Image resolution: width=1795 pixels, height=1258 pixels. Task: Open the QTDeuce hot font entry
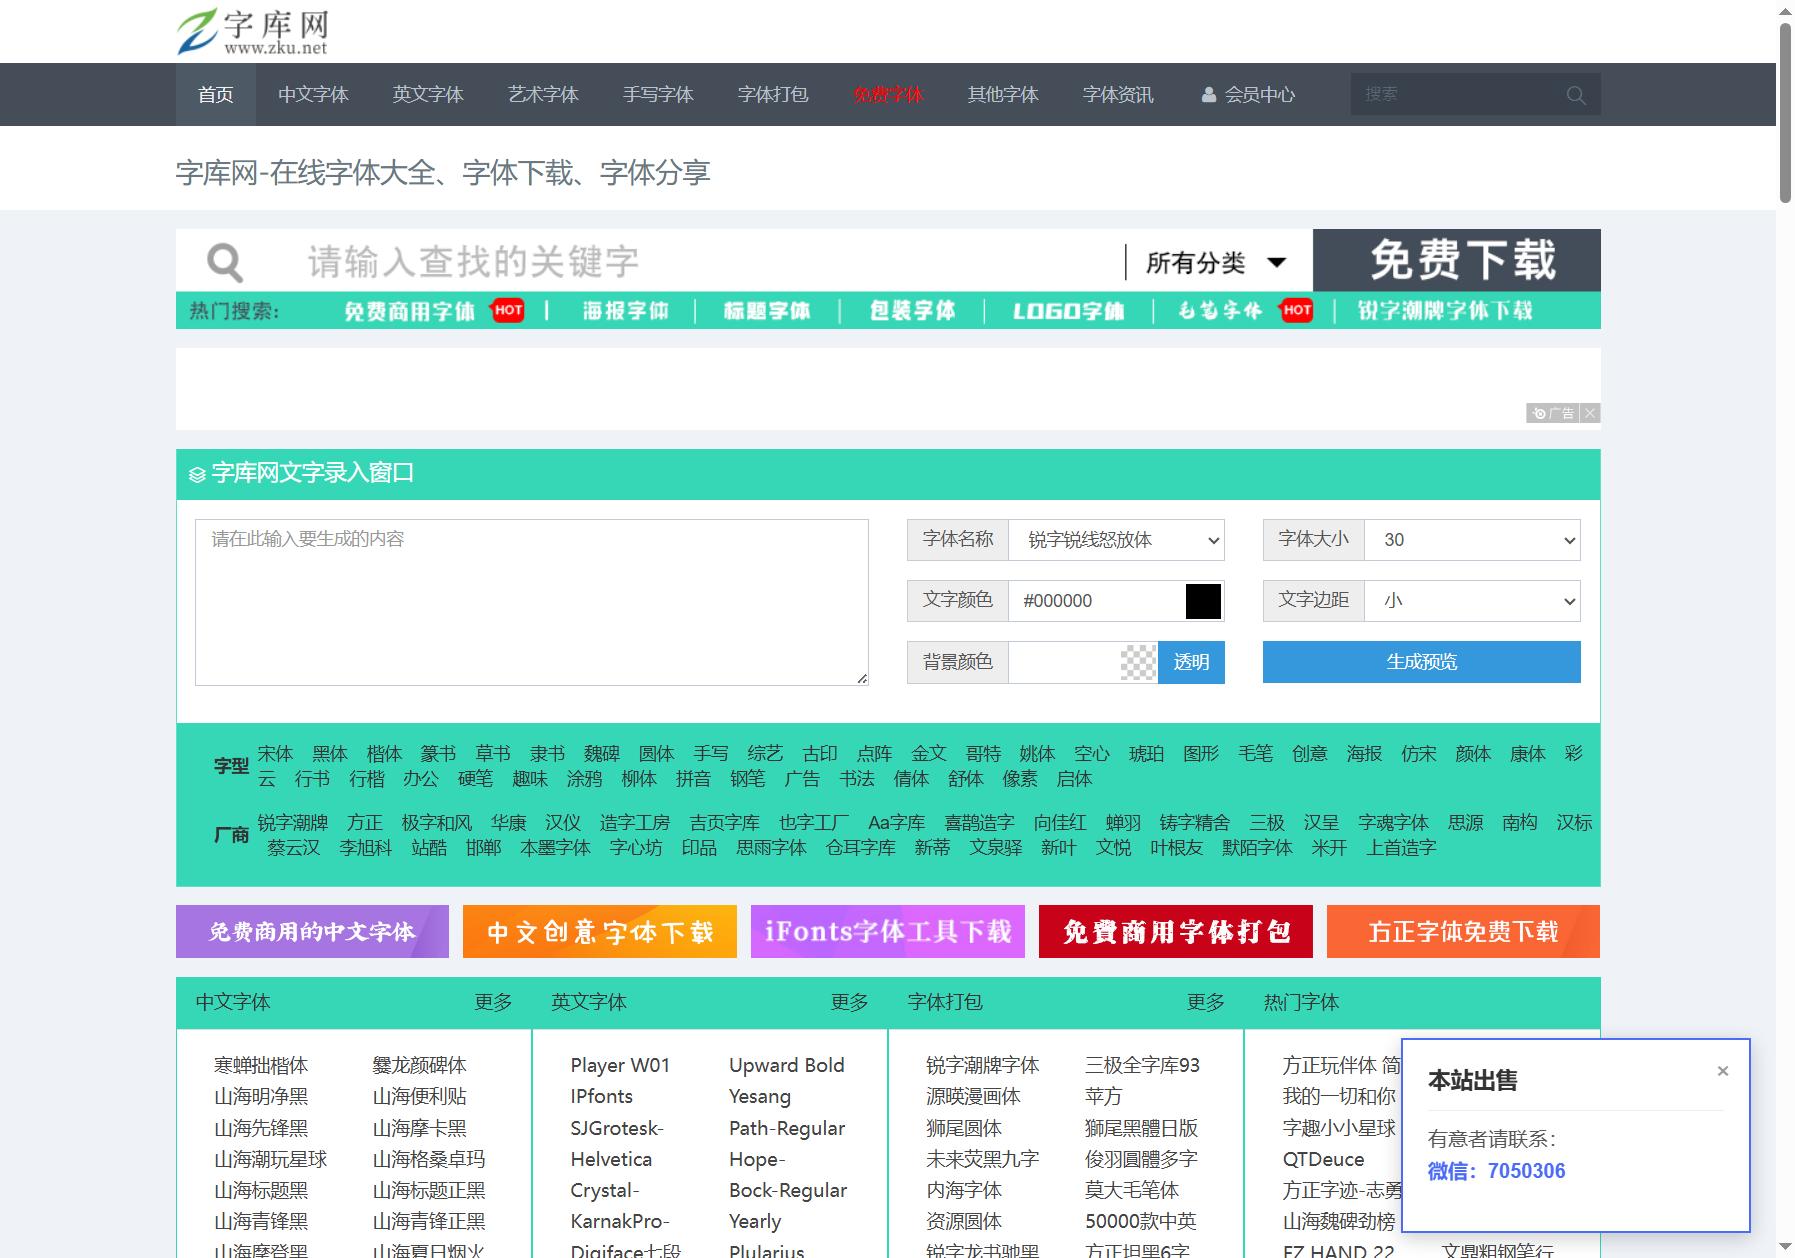(x=1323, y=1160)
